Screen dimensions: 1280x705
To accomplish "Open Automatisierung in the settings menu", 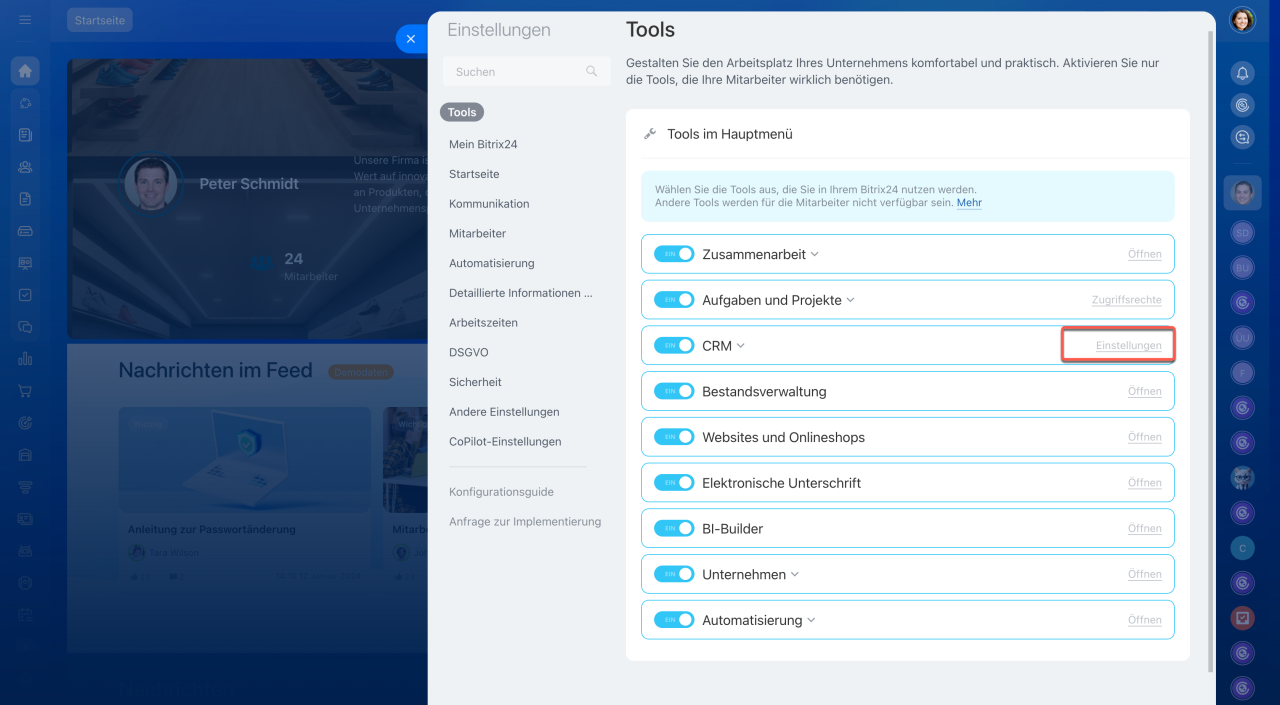I will pos(492,263).
